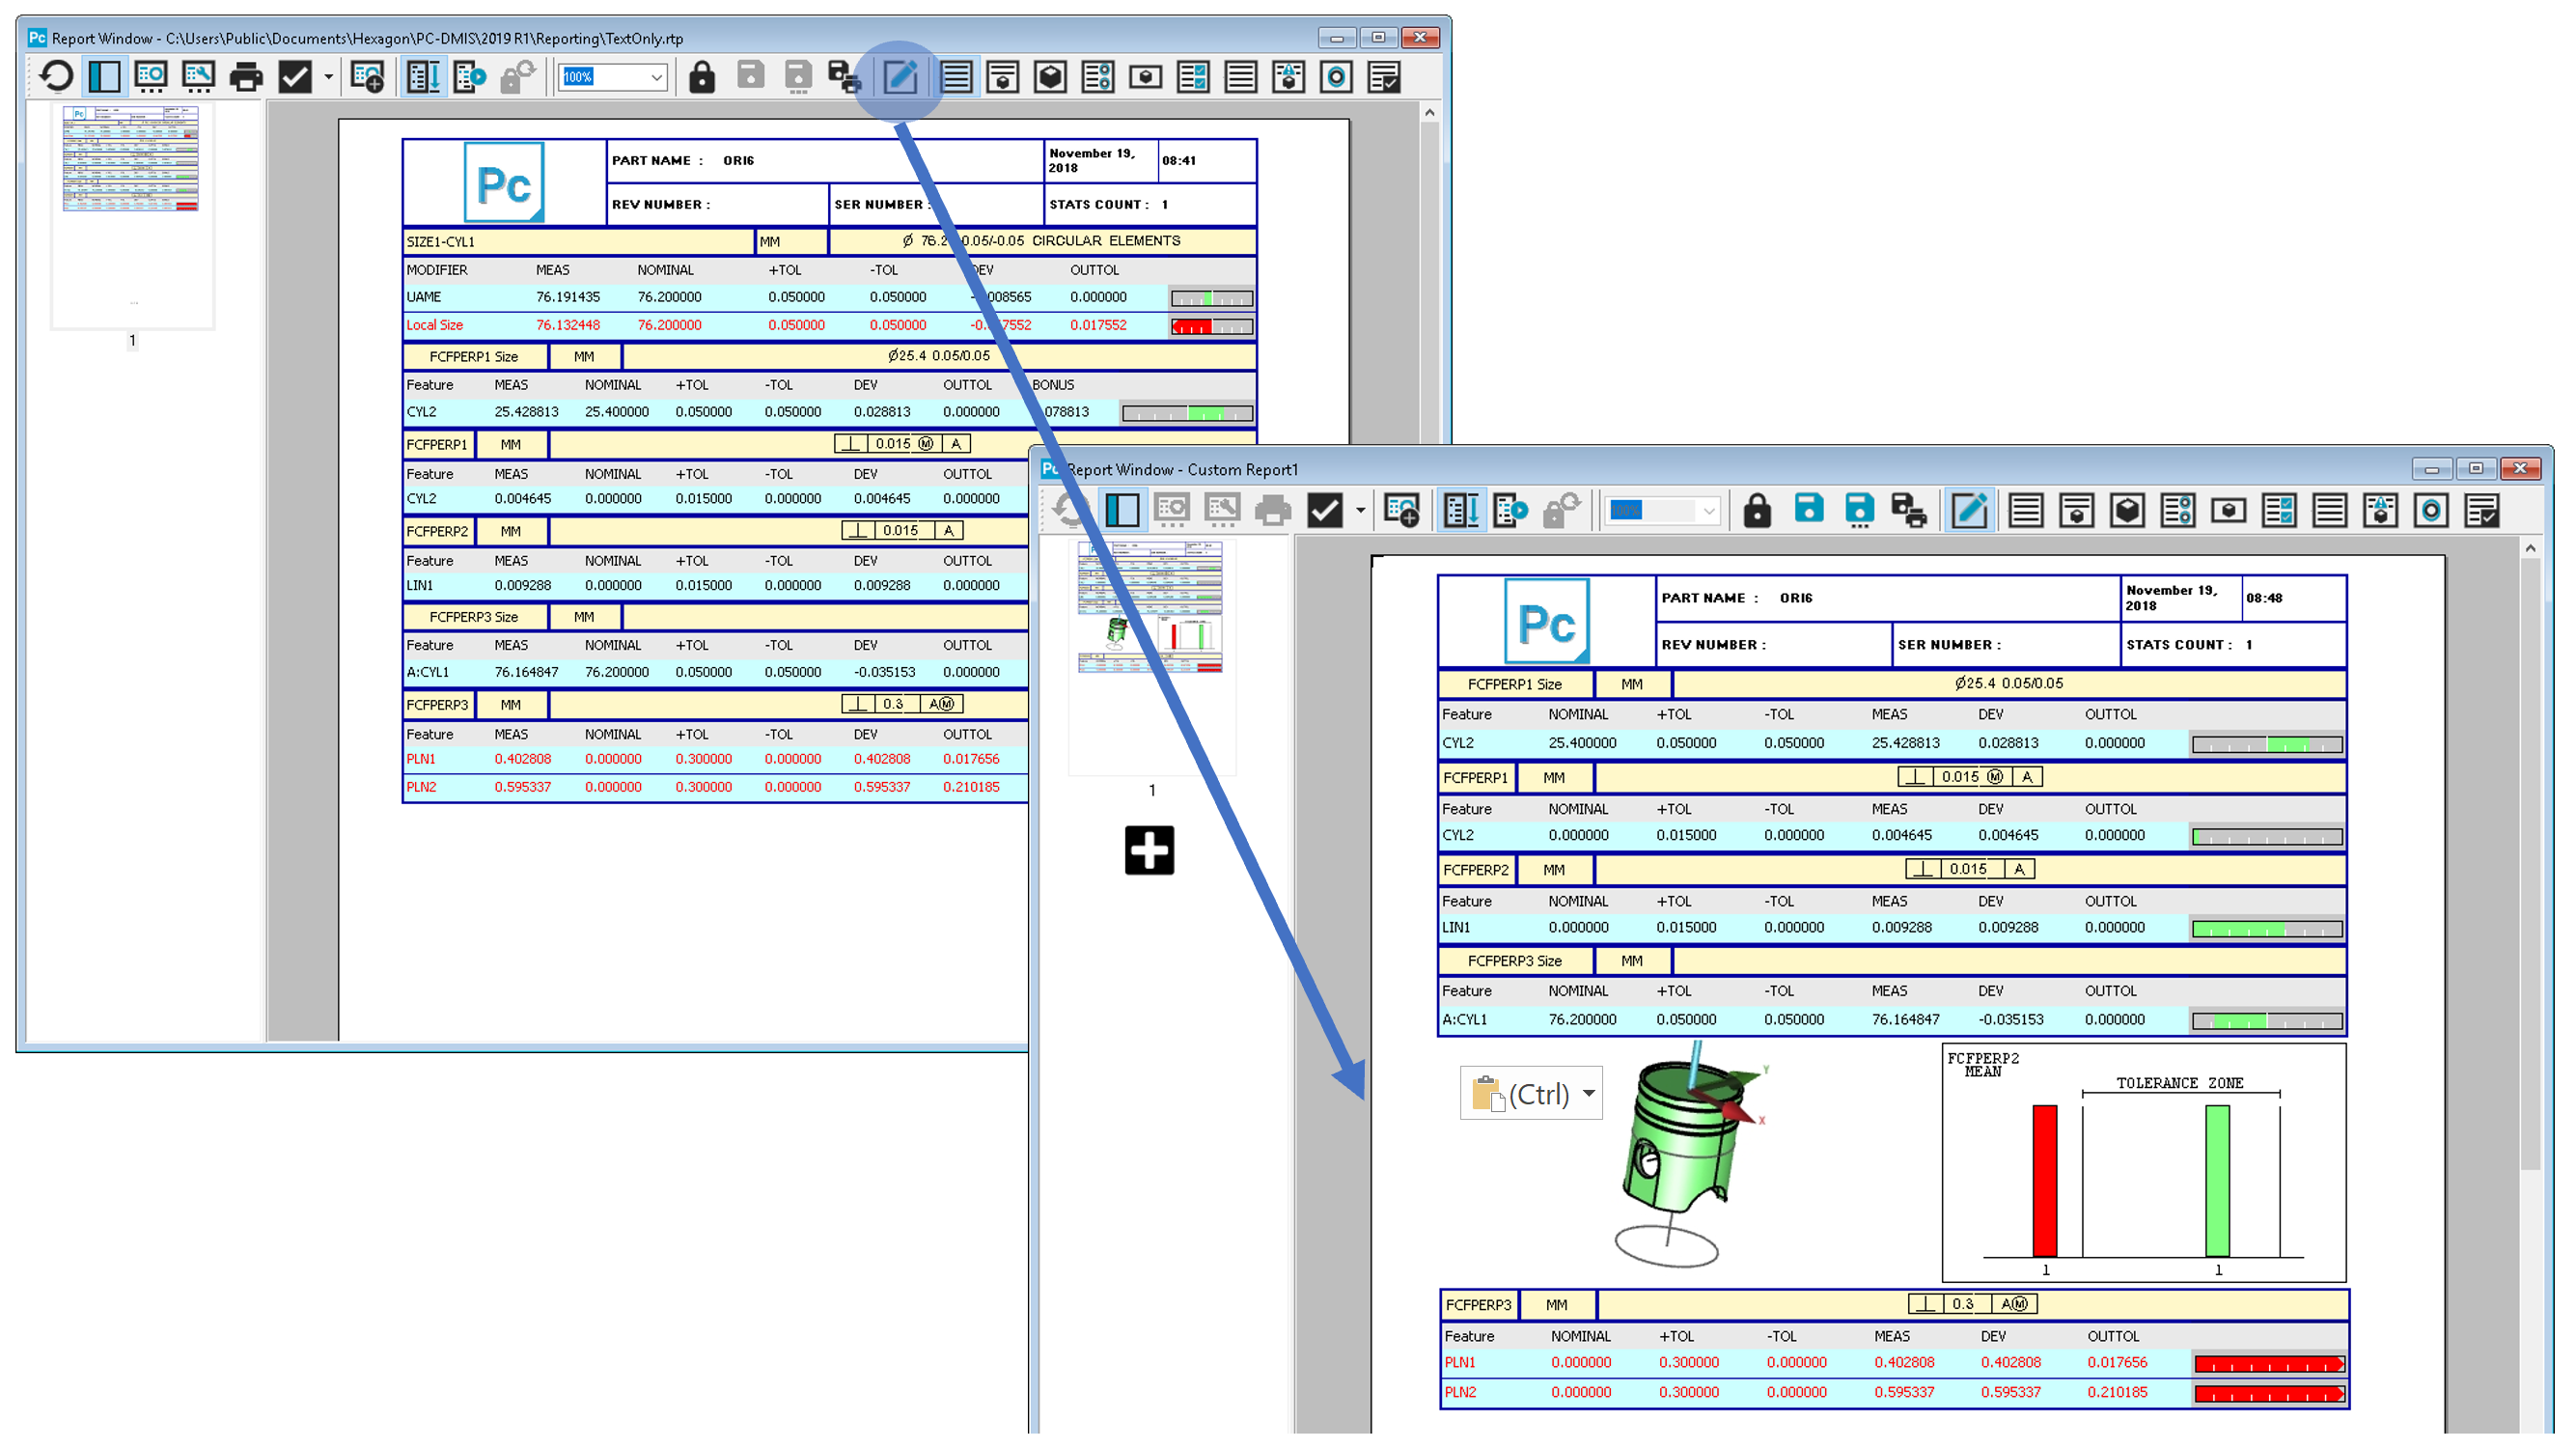Toggle the dimension checkmark display option
This screenshot has height=1449, width=2576.
click(295, 76)
